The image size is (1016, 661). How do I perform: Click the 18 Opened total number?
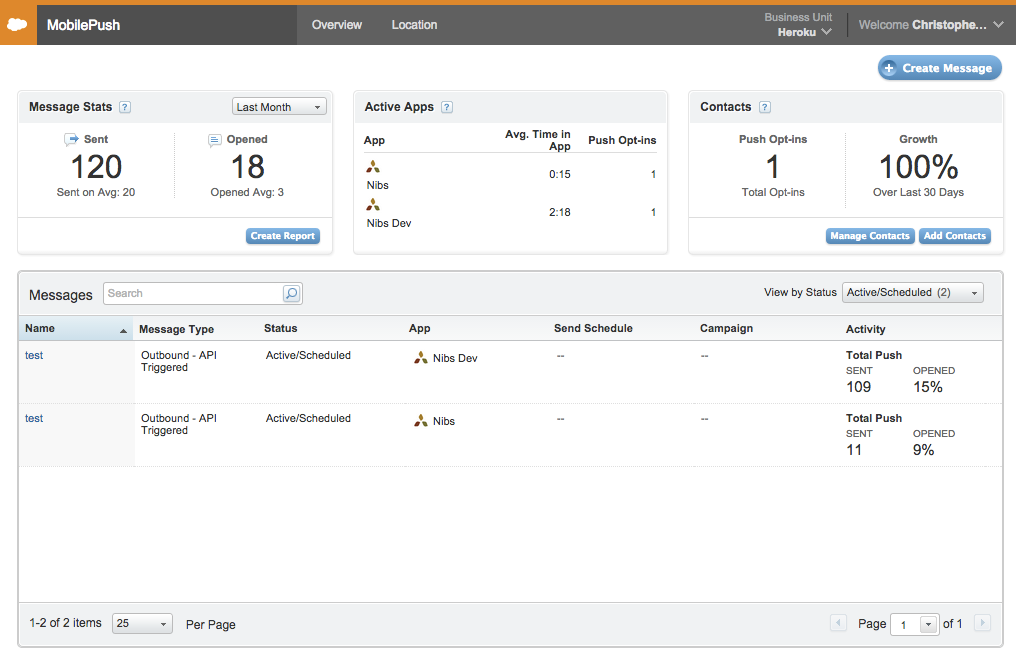pyautogui.click(x=248, y=167)
